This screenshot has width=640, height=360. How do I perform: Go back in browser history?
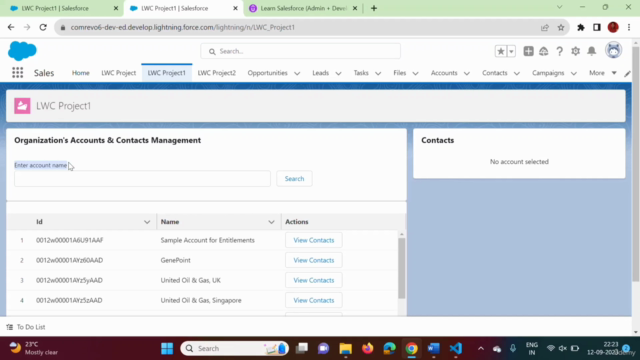click(x=11, y=27)
